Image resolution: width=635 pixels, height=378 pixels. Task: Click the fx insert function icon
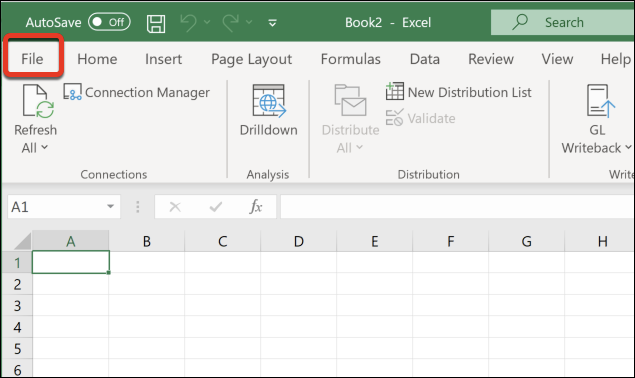(x=256, y=207)
